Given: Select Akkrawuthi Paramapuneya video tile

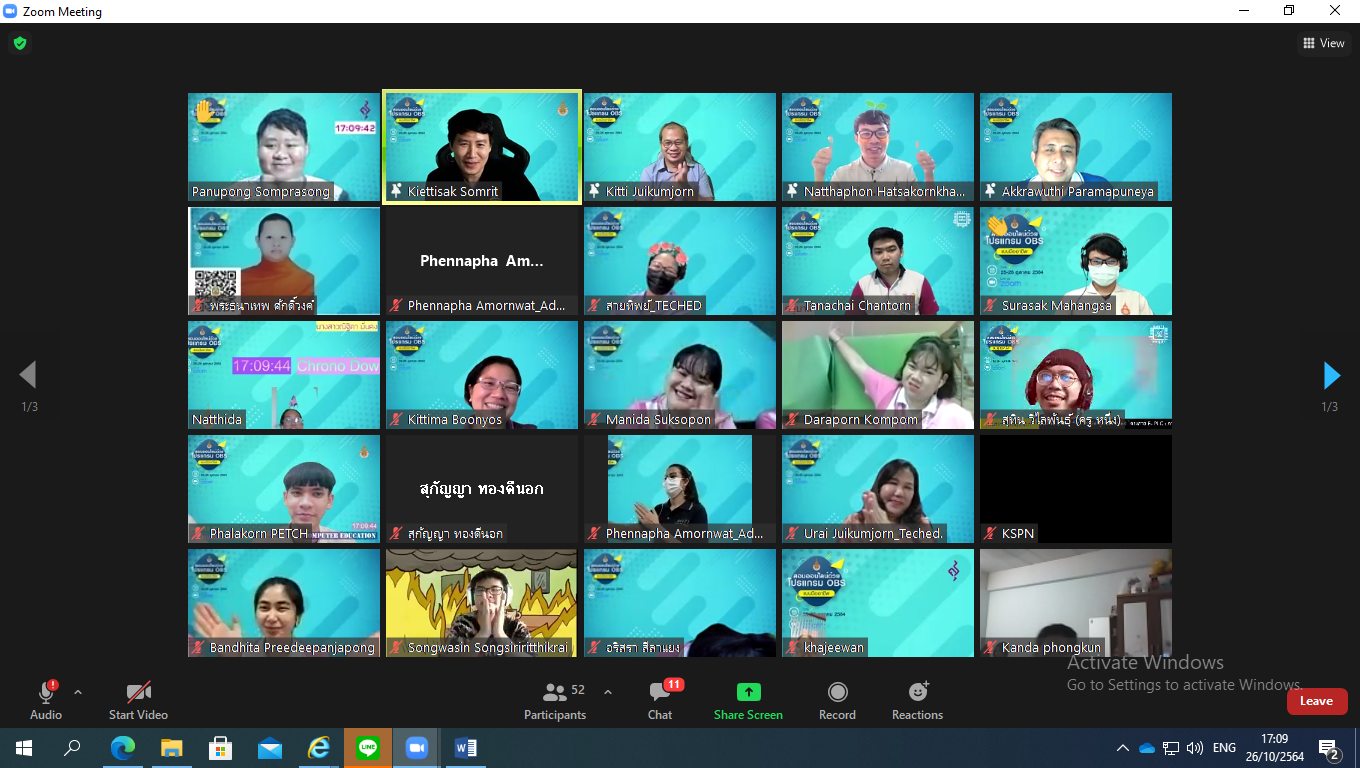Looking at the screenshot, I should pos(1076,147).
